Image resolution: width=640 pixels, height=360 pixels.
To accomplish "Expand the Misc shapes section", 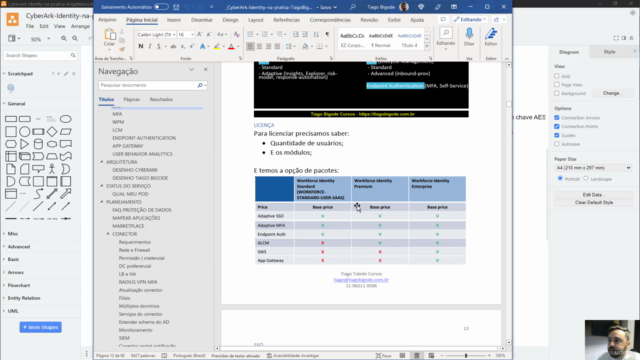I will pyautogui.click(x=13, y=233).
